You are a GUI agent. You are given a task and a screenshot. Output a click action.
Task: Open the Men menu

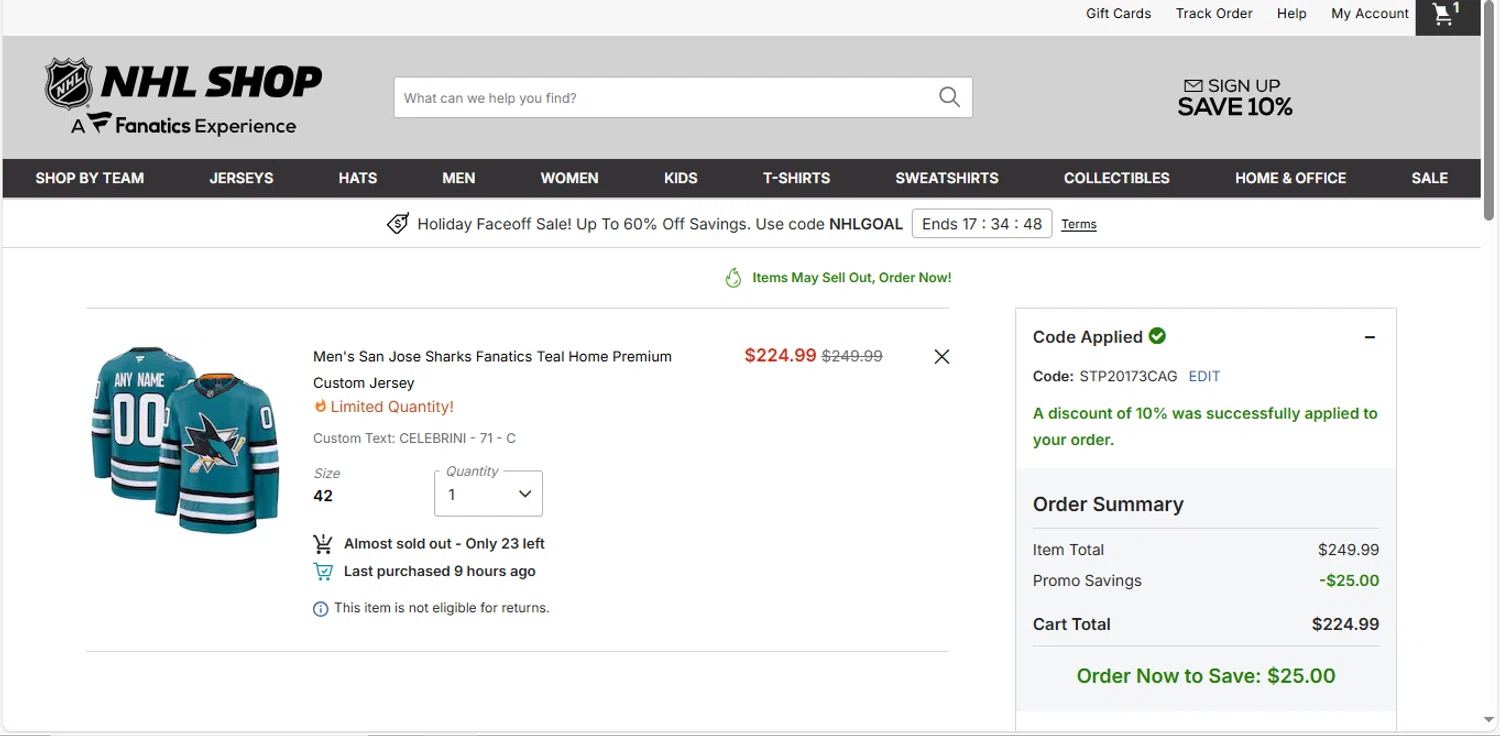(x=459, y=178)
